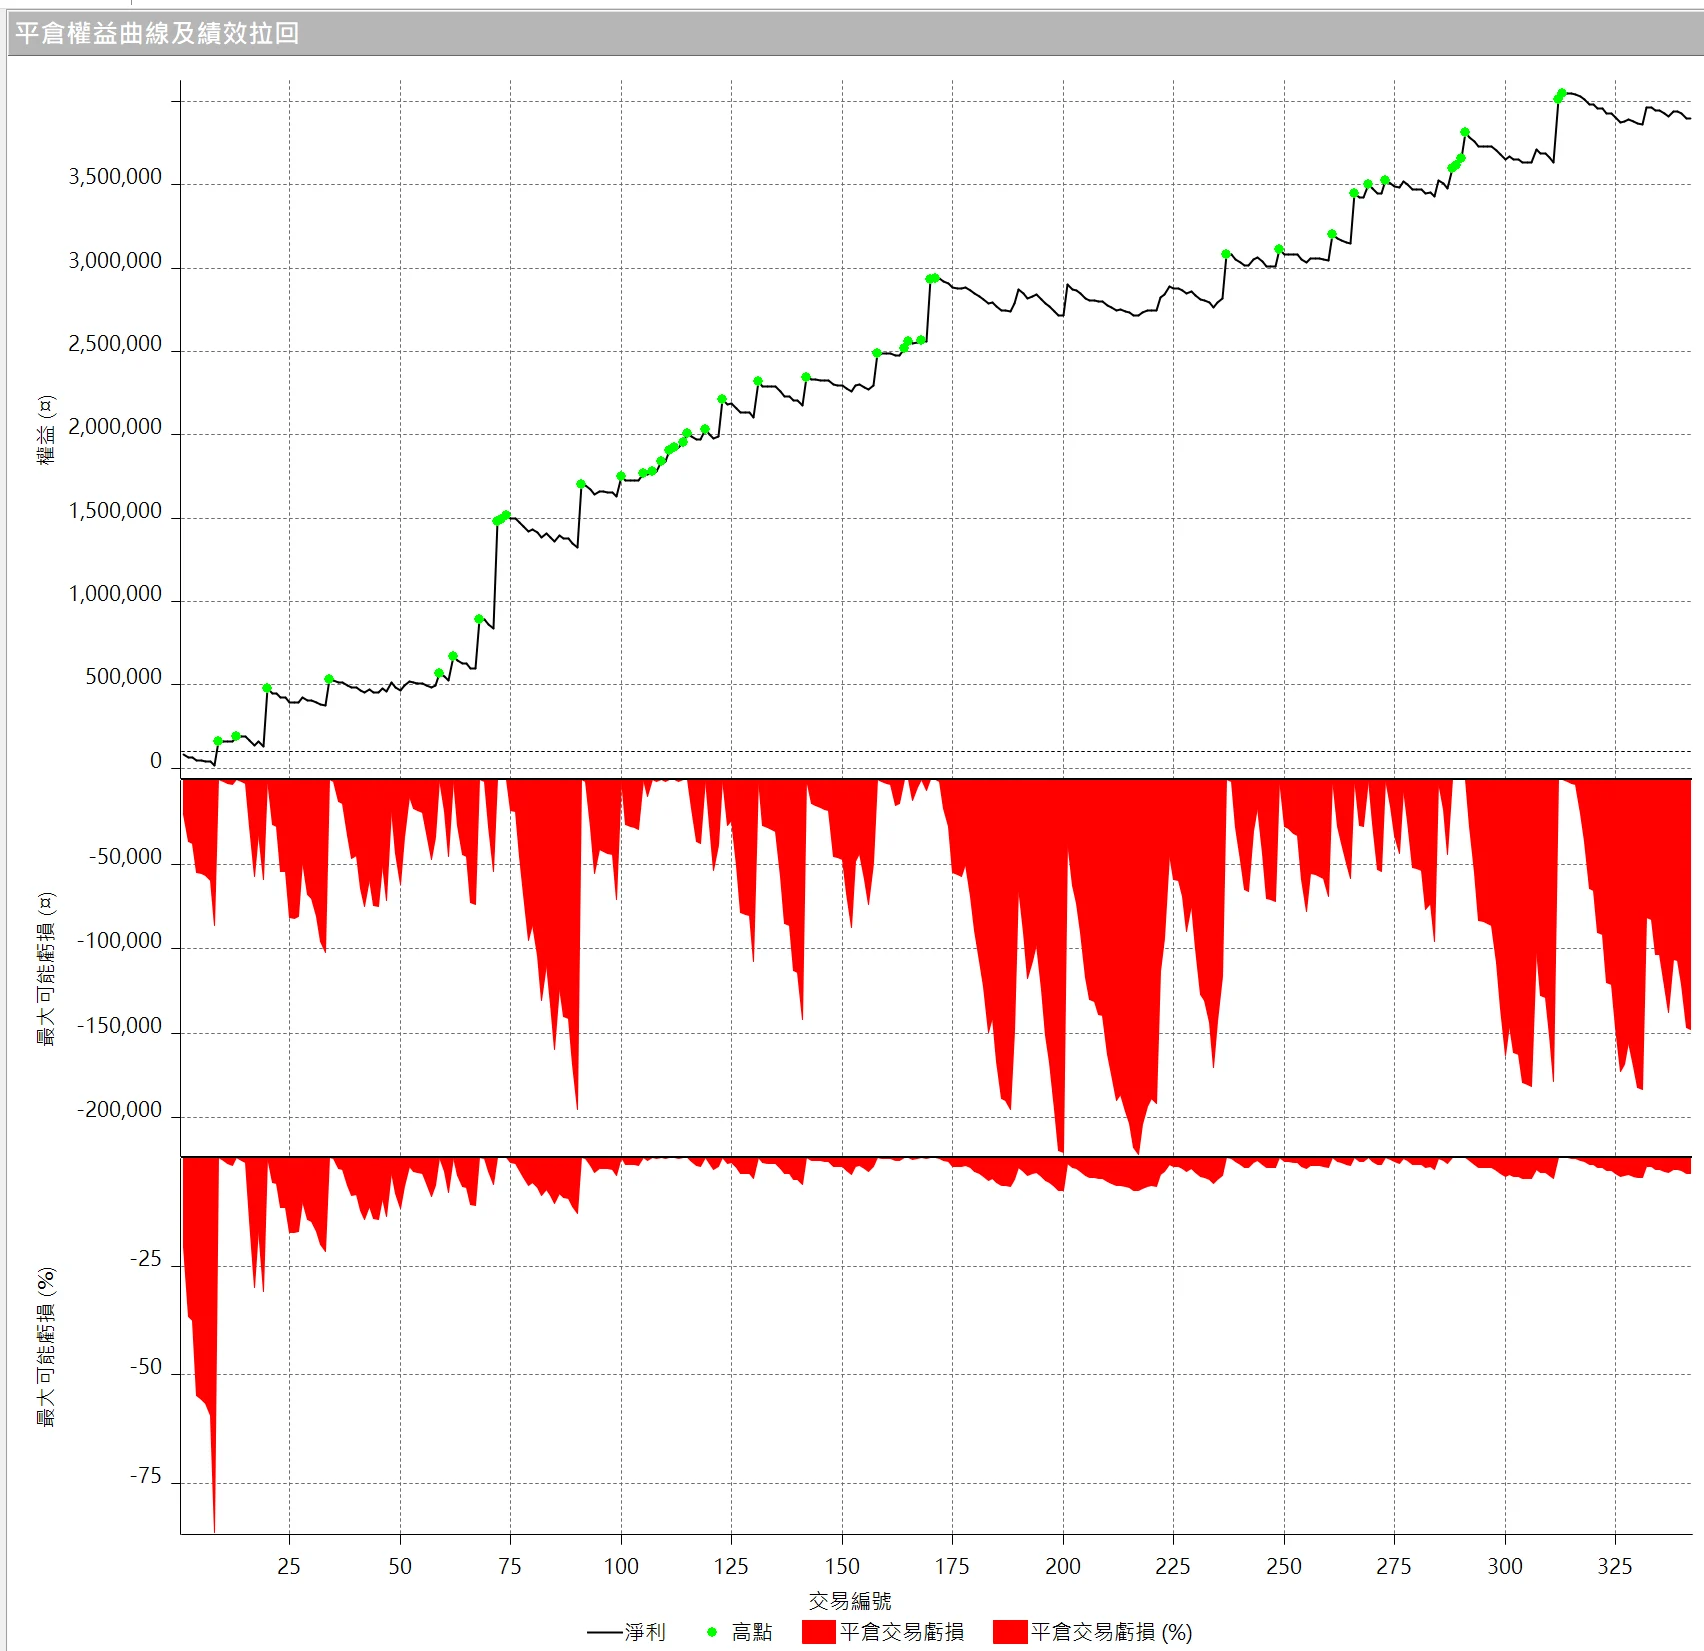Viewport: 1704px width, 1651px height.
Task: Click the 1,500,000 equity axis value
Action: (115, 512)
